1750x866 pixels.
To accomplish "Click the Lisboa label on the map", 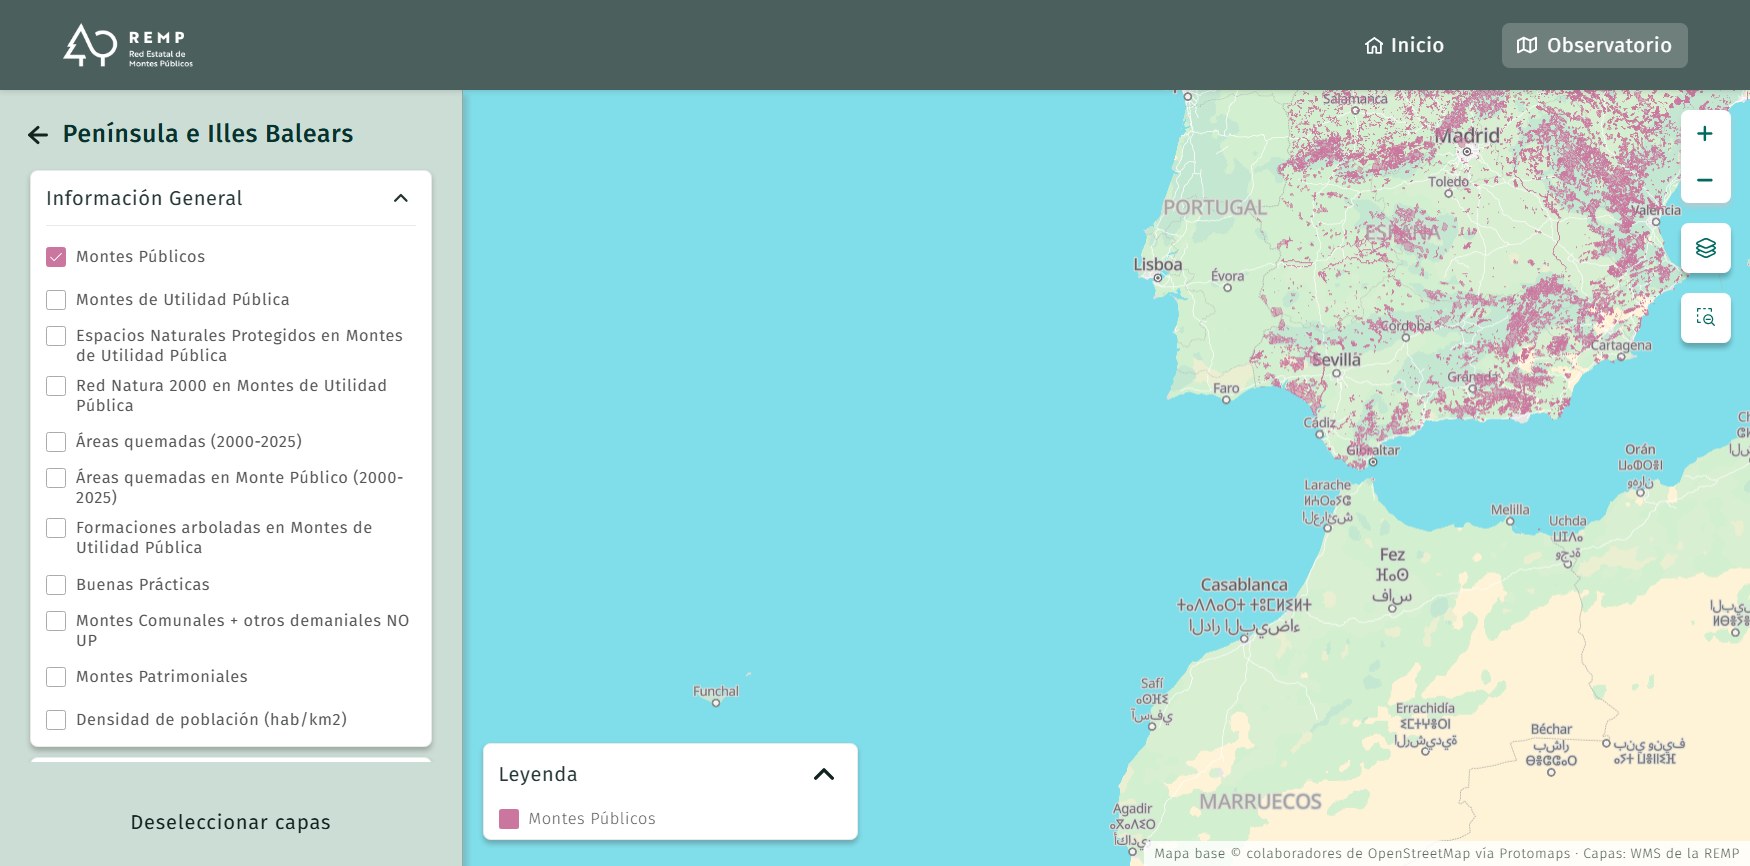I will [x=1158, y=265].
